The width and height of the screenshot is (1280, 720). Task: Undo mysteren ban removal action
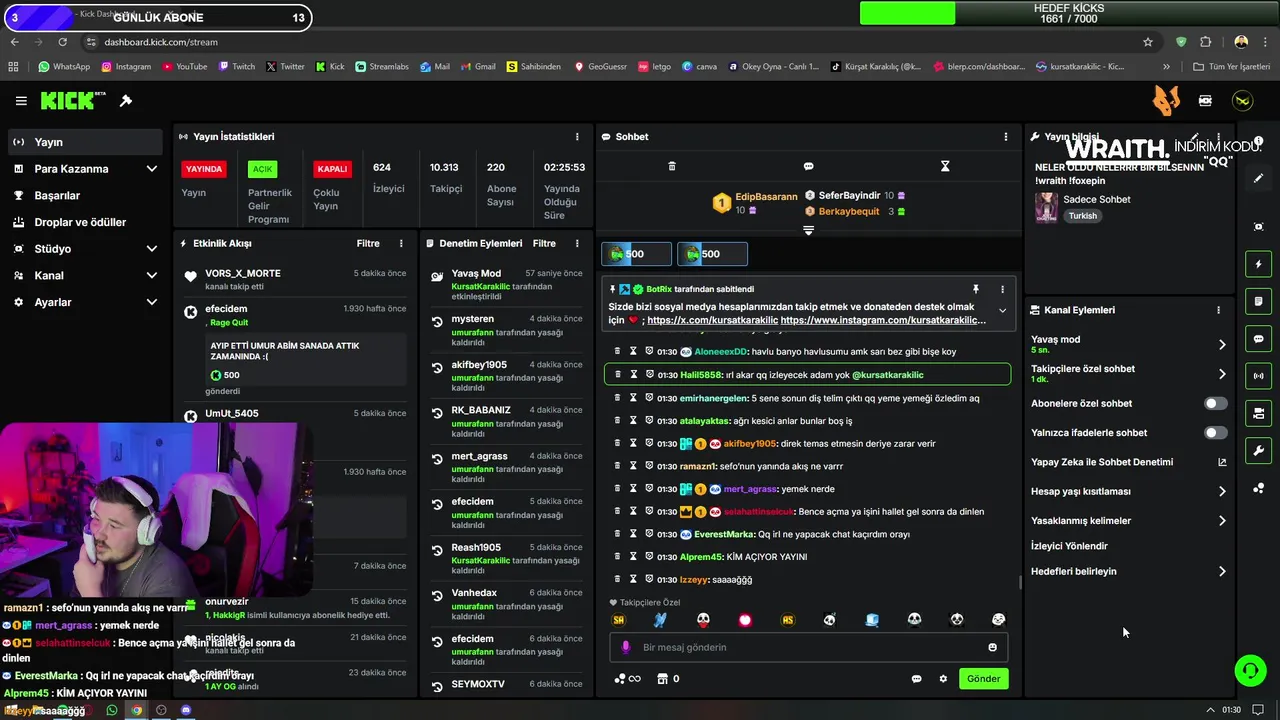(437, 322)
